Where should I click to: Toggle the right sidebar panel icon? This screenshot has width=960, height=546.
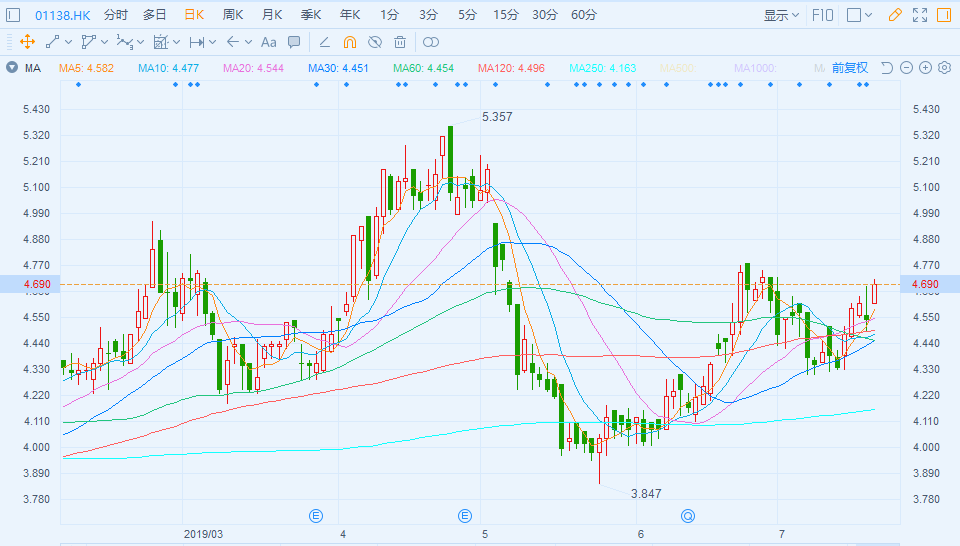click(x=944, y=15)
